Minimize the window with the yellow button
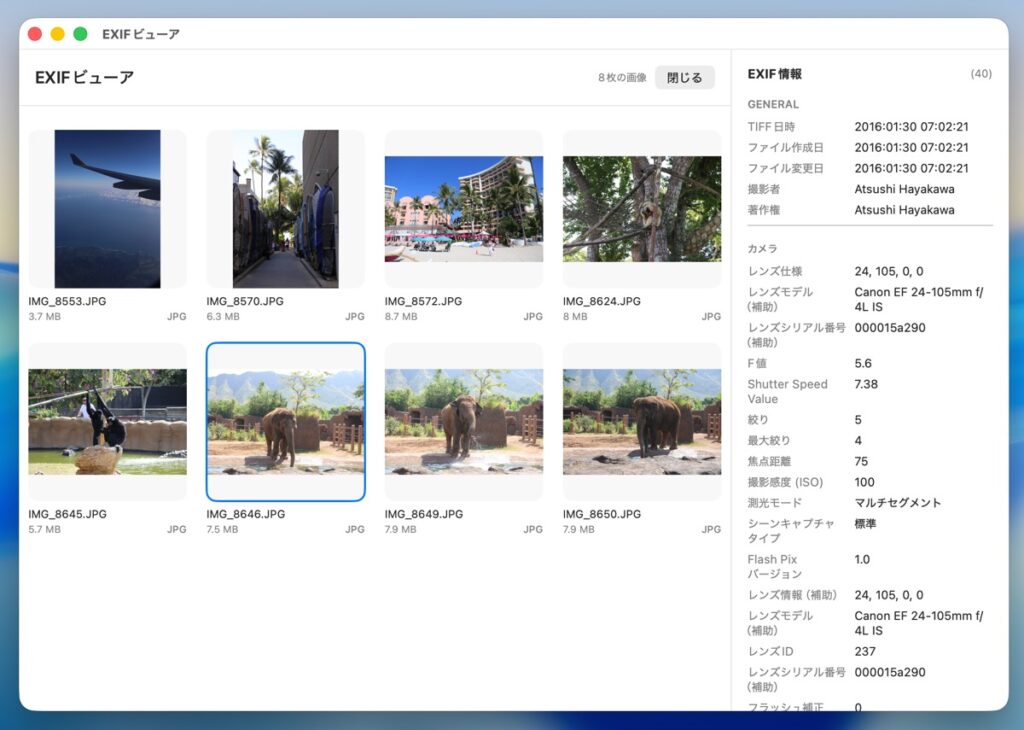Image resolution: width=1024 pixels, height=730 pixels. 58,34
